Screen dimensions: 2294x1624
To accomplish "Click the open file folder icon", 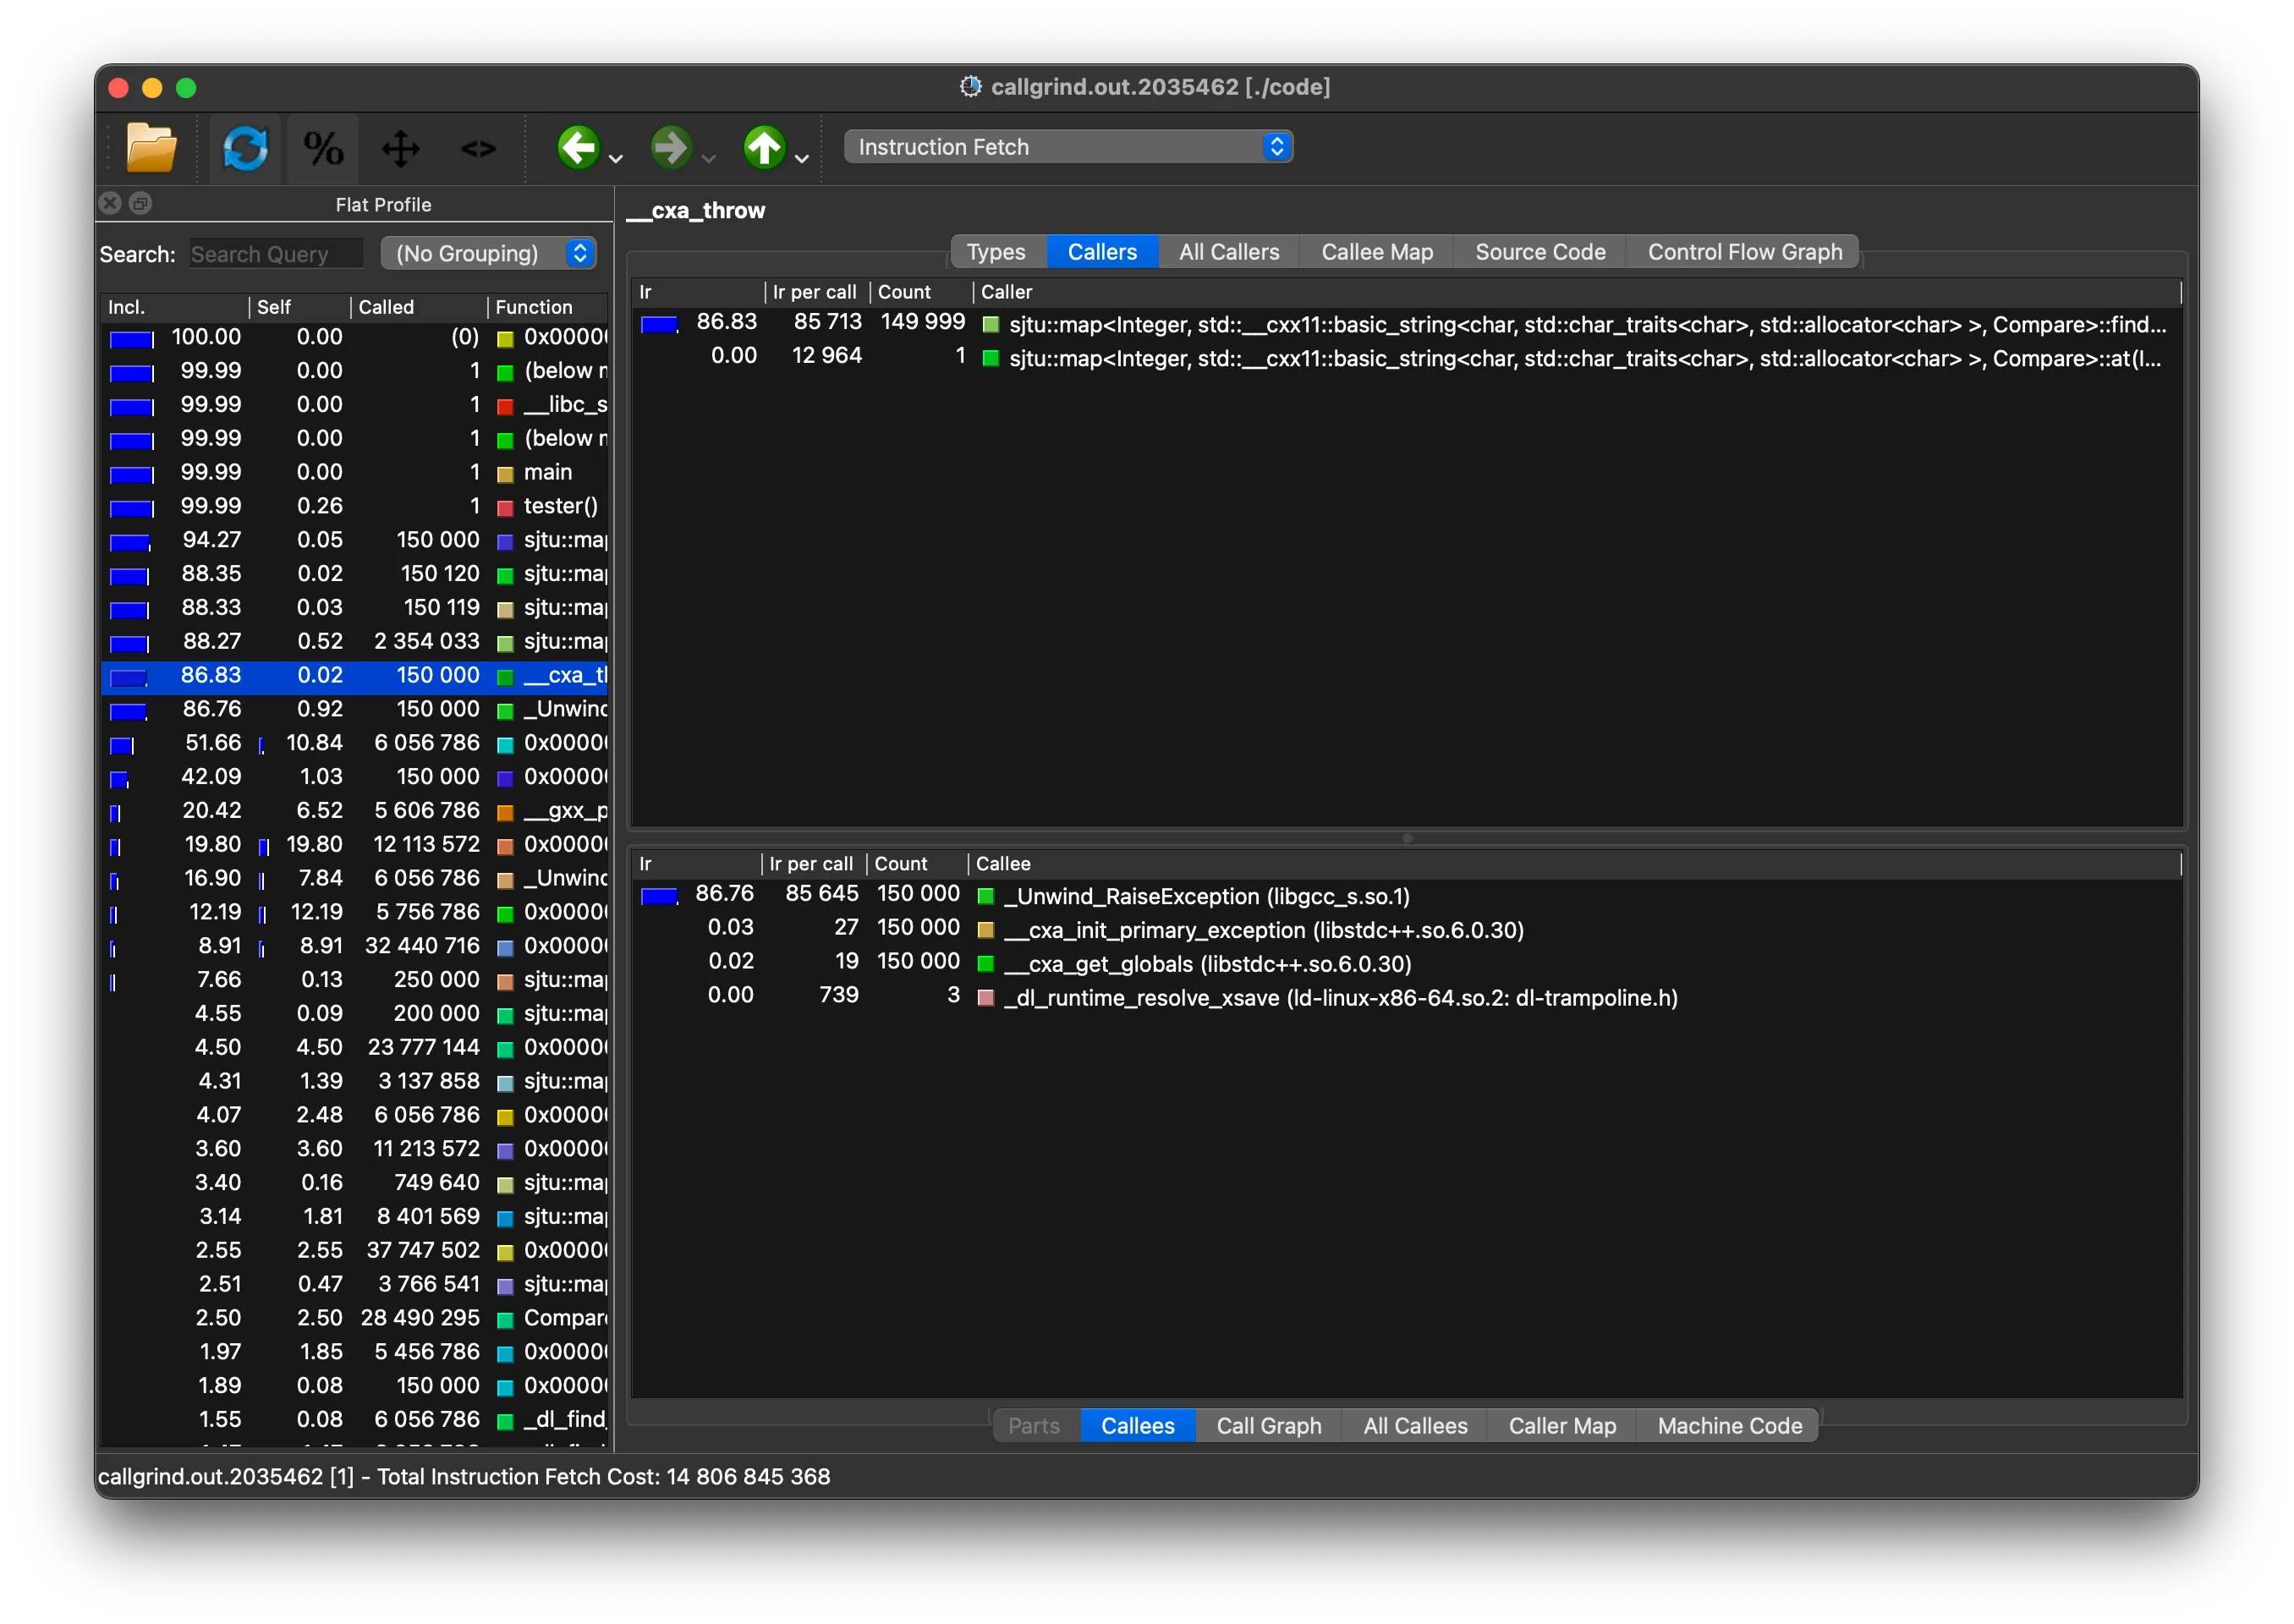I will [151, 148].
